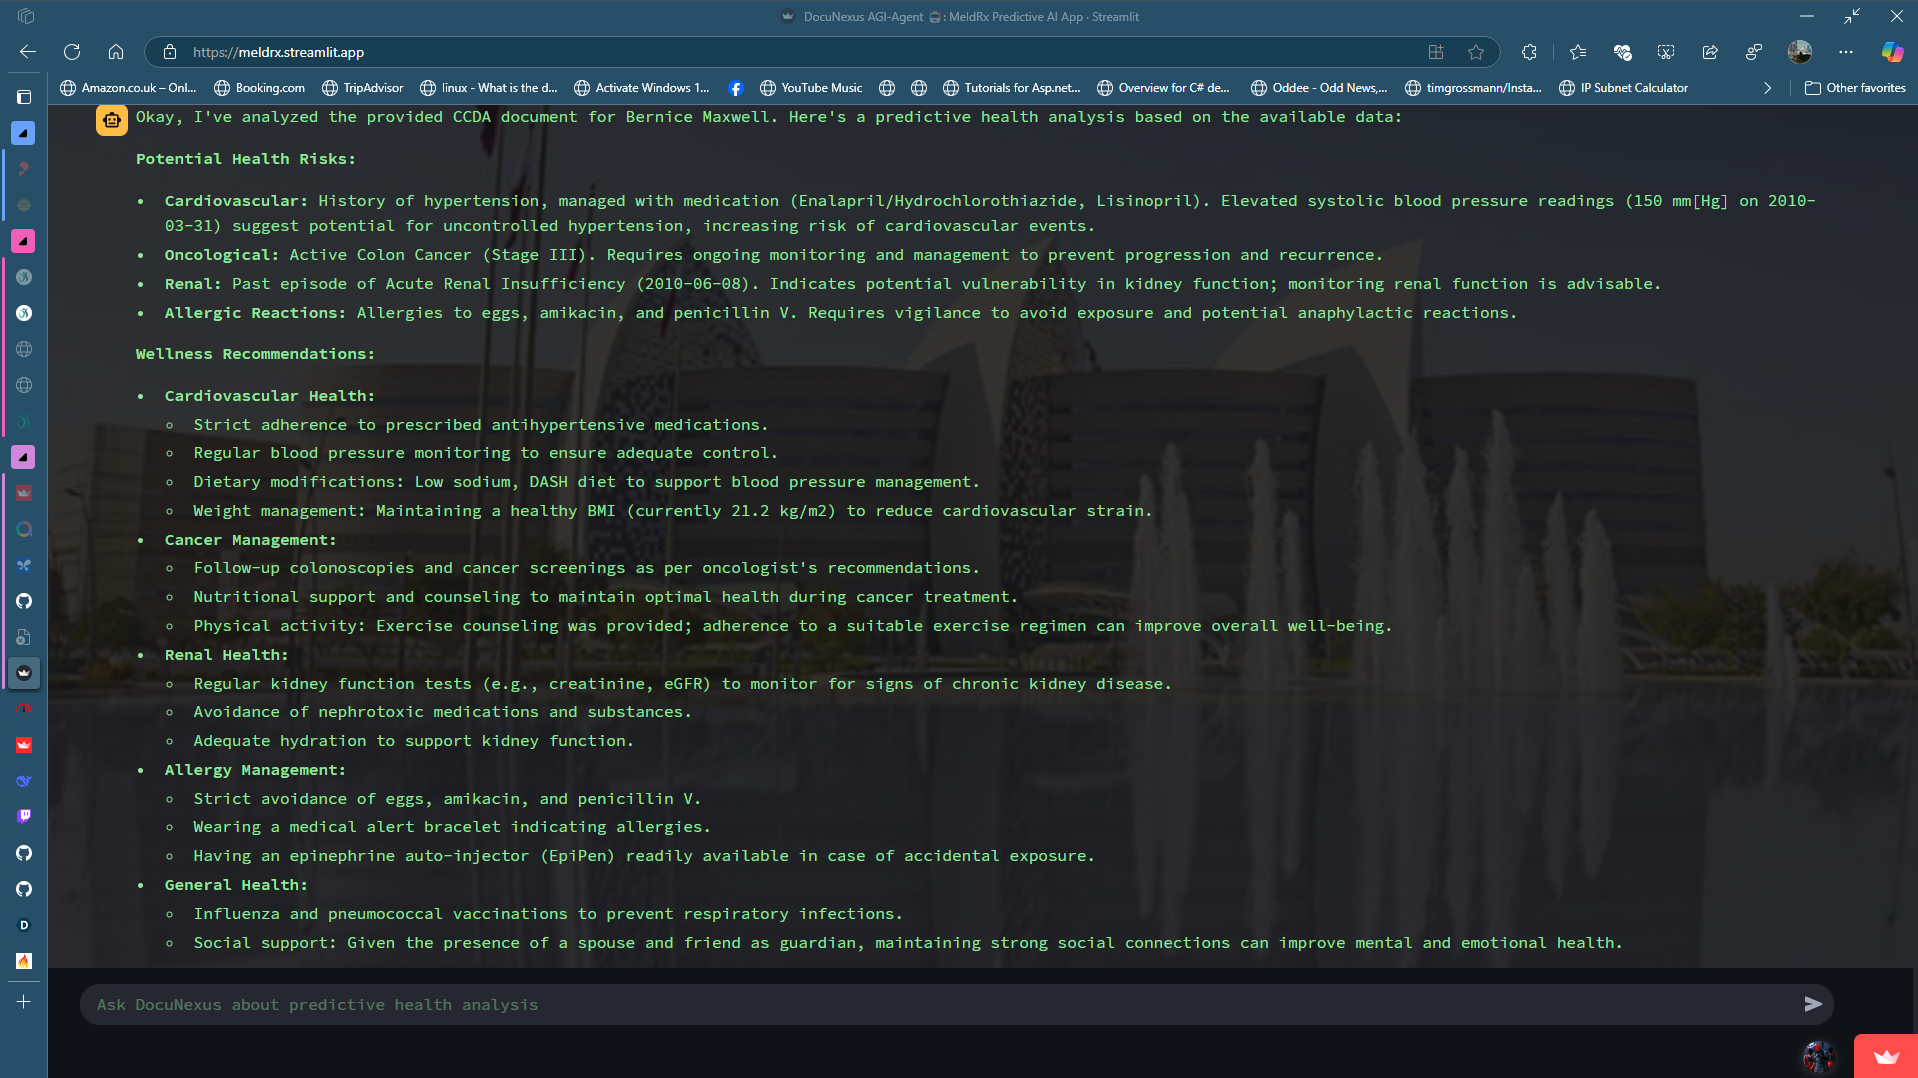Open the IP Subnet Calculator bookmark
Viewport: 1918px width, 1078px height.
pyautogui.click(x=1624, y=88)
